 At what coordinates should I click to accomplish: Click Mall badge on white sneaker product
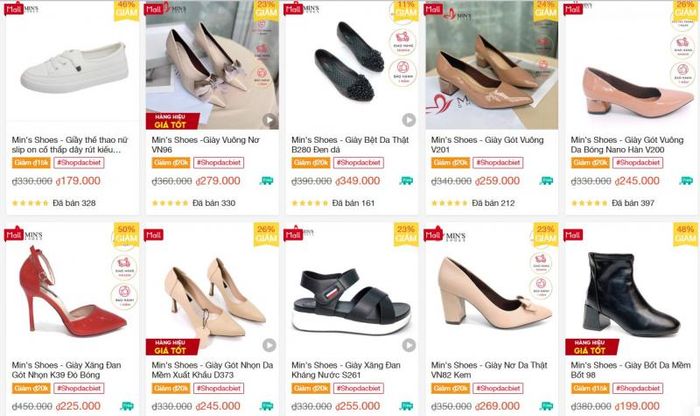click(x=14, y=8)
